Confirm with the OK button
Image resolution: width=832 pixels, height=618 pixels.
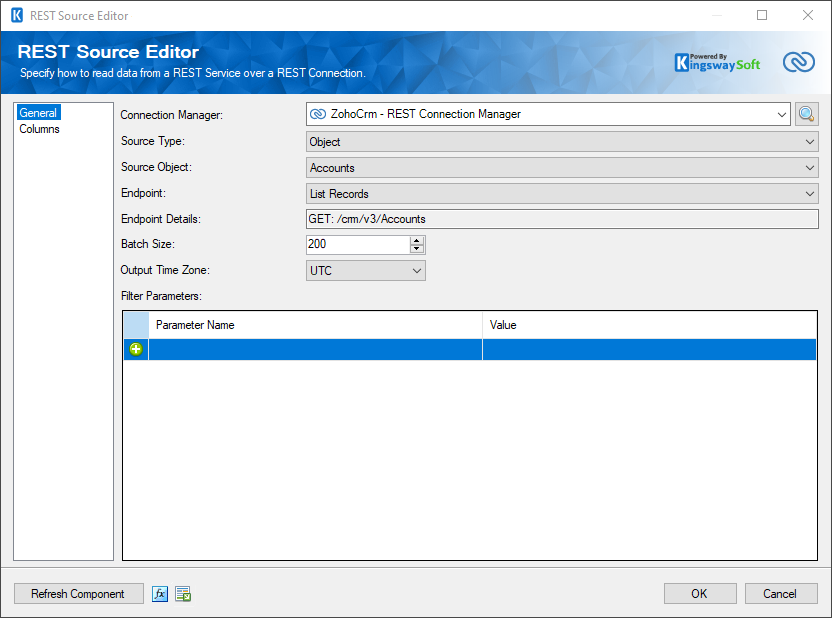(700, 594)
